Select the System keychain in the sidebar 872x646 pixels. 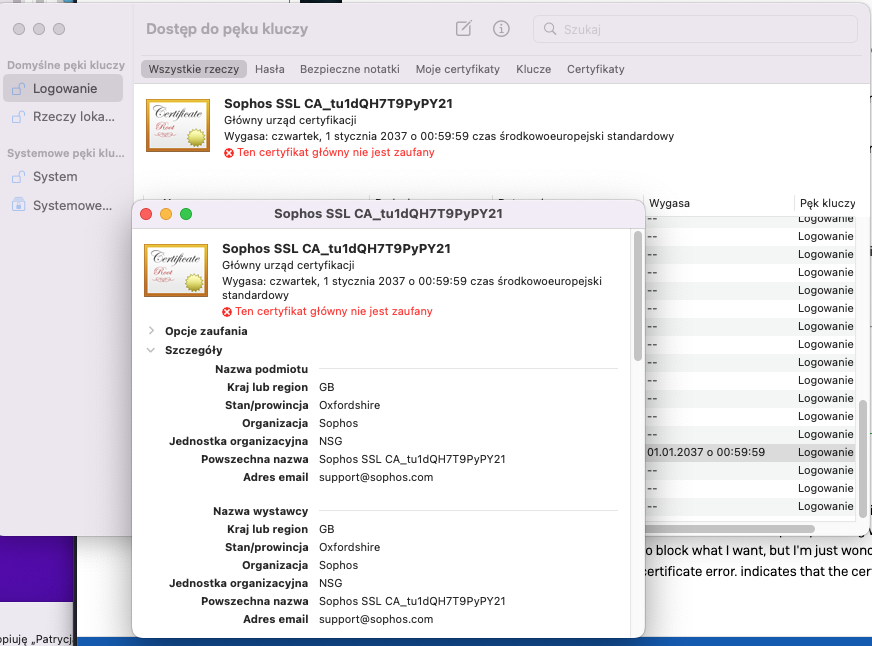tap(63, 177)
